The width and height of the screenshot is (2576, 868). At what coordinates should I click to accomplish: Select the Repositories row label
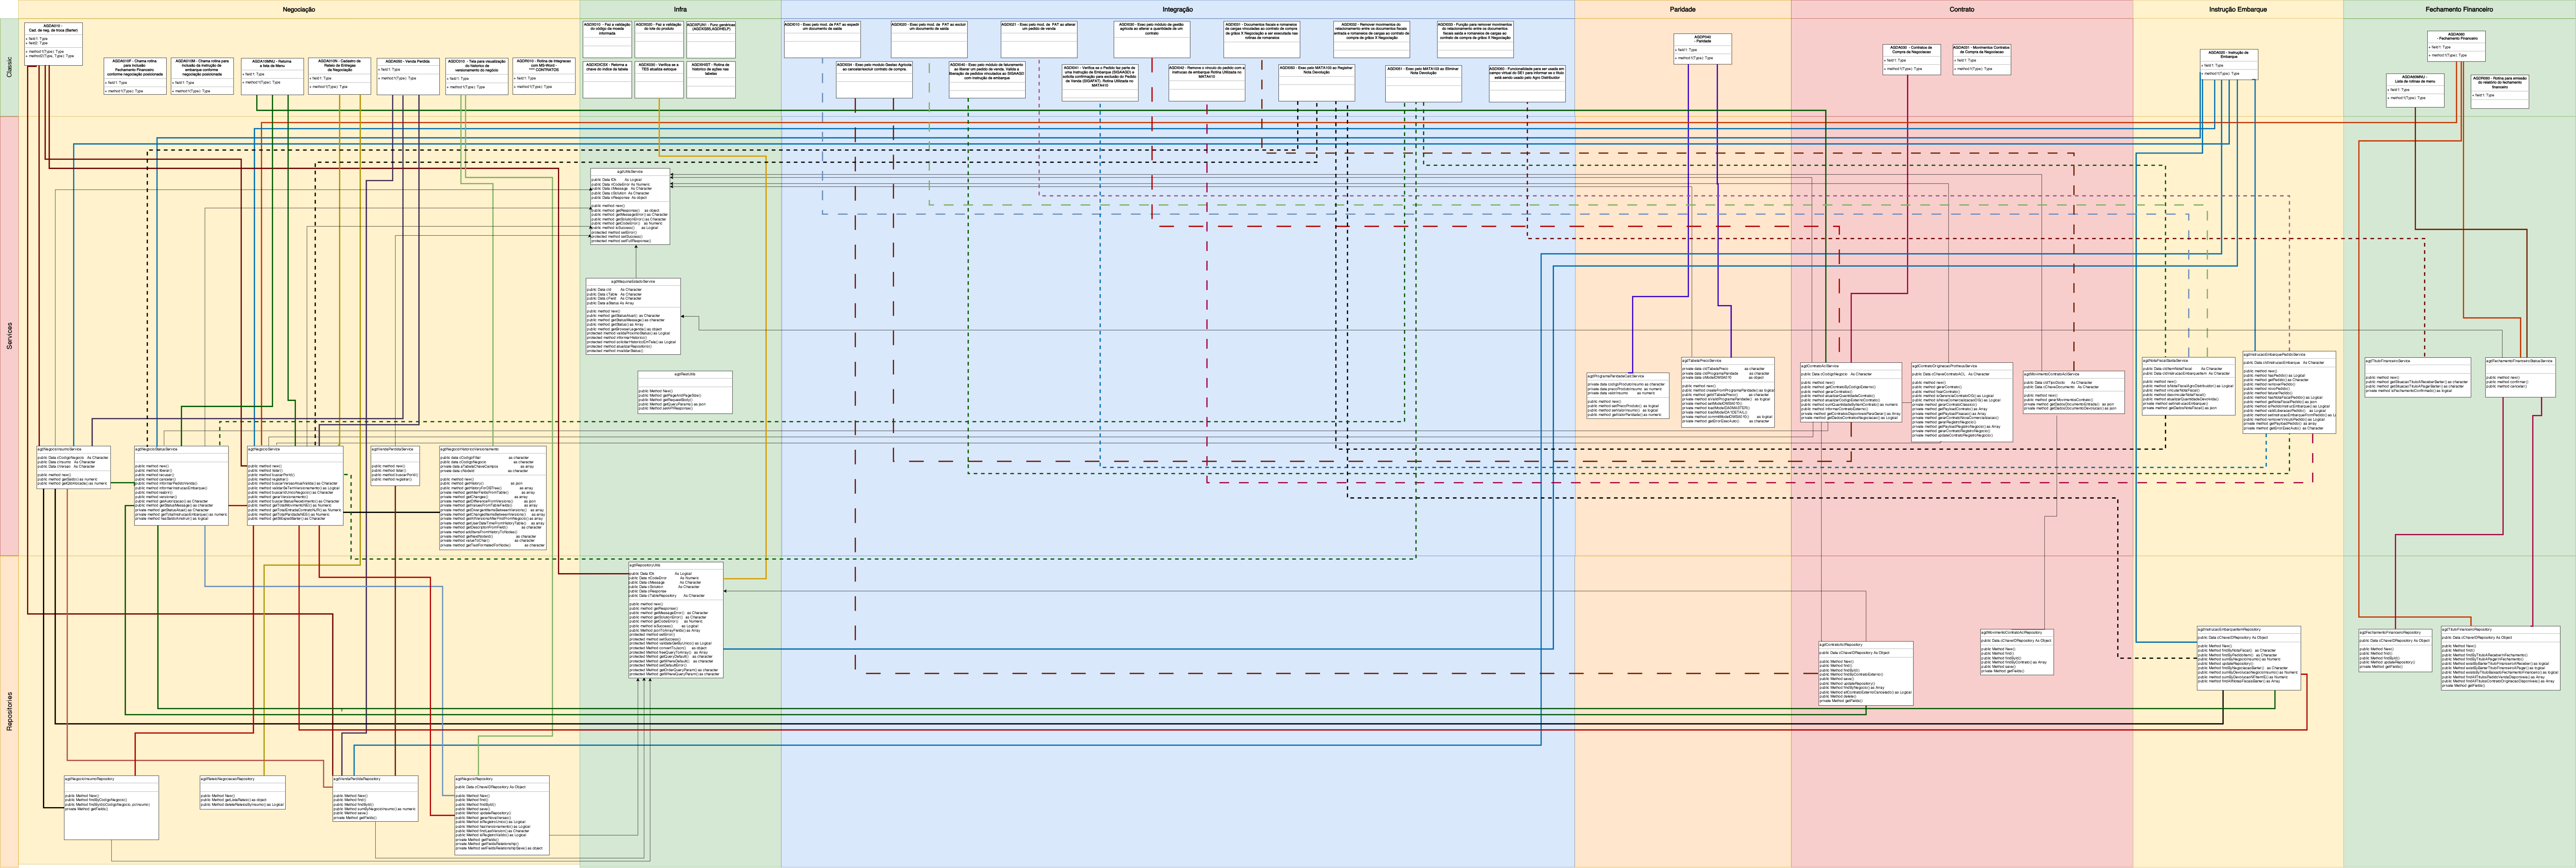point(9,710)
